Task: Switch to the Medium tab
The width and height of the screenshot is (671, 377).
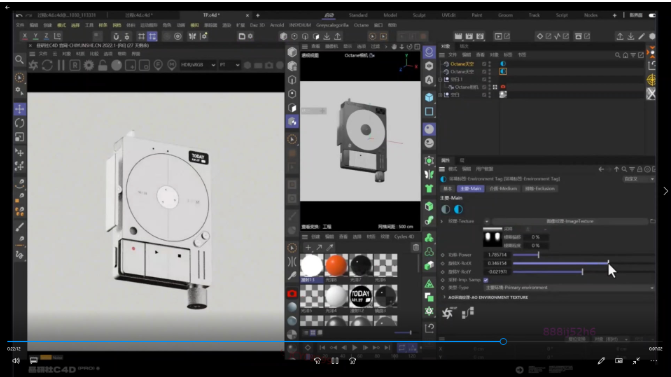Action: 503,188
